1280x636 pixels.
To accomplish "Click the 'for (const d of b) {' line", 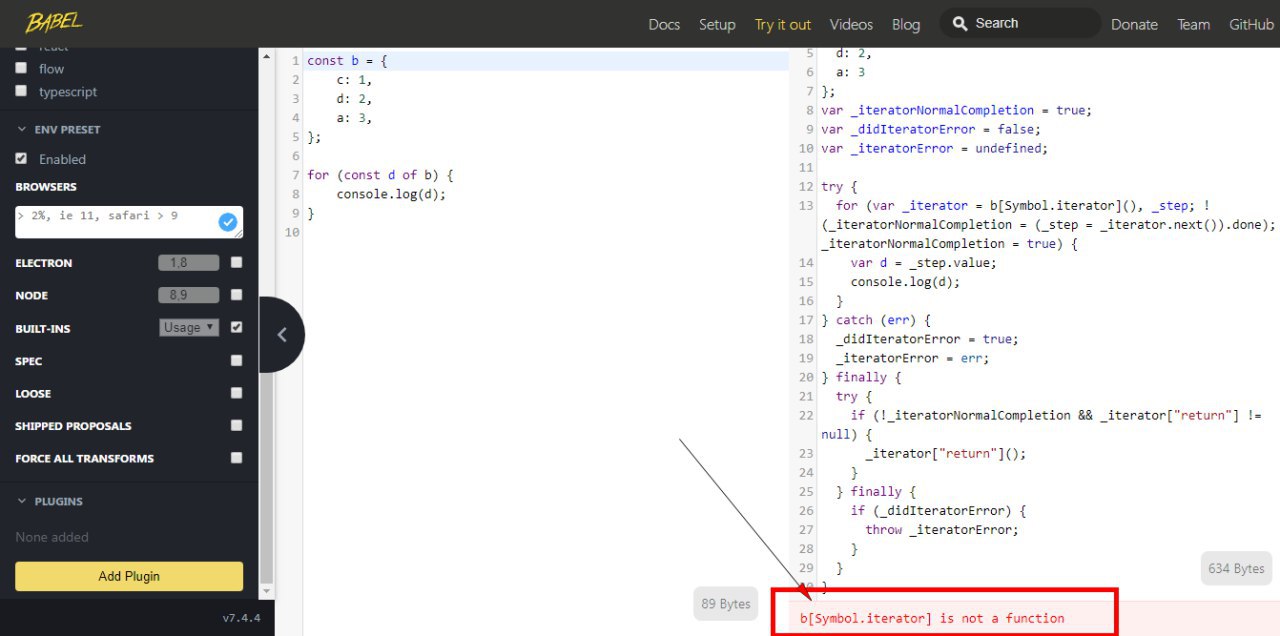I will coord(380,175).
